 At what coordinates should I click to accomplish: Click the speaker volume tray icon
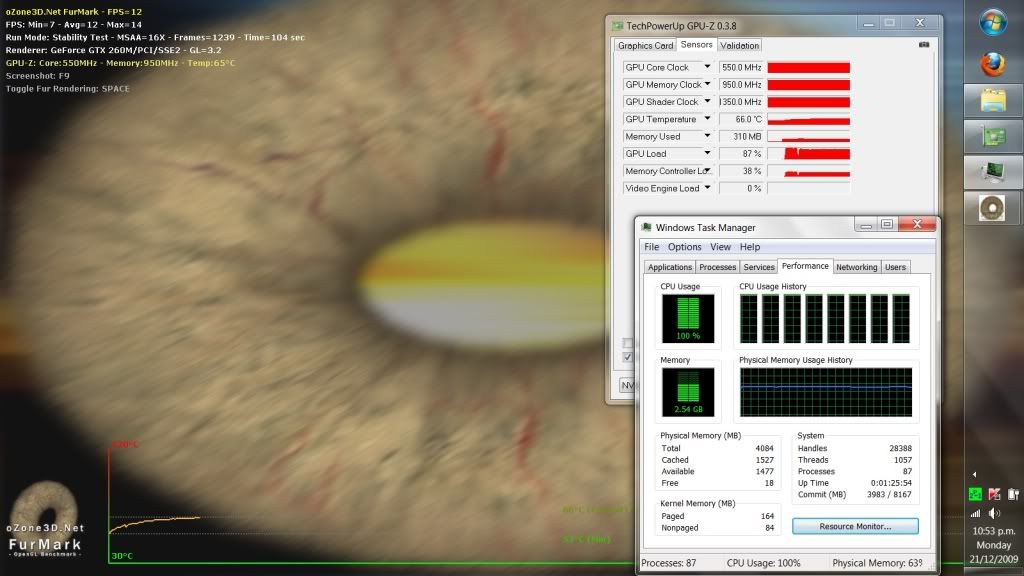tap(994, 513)
